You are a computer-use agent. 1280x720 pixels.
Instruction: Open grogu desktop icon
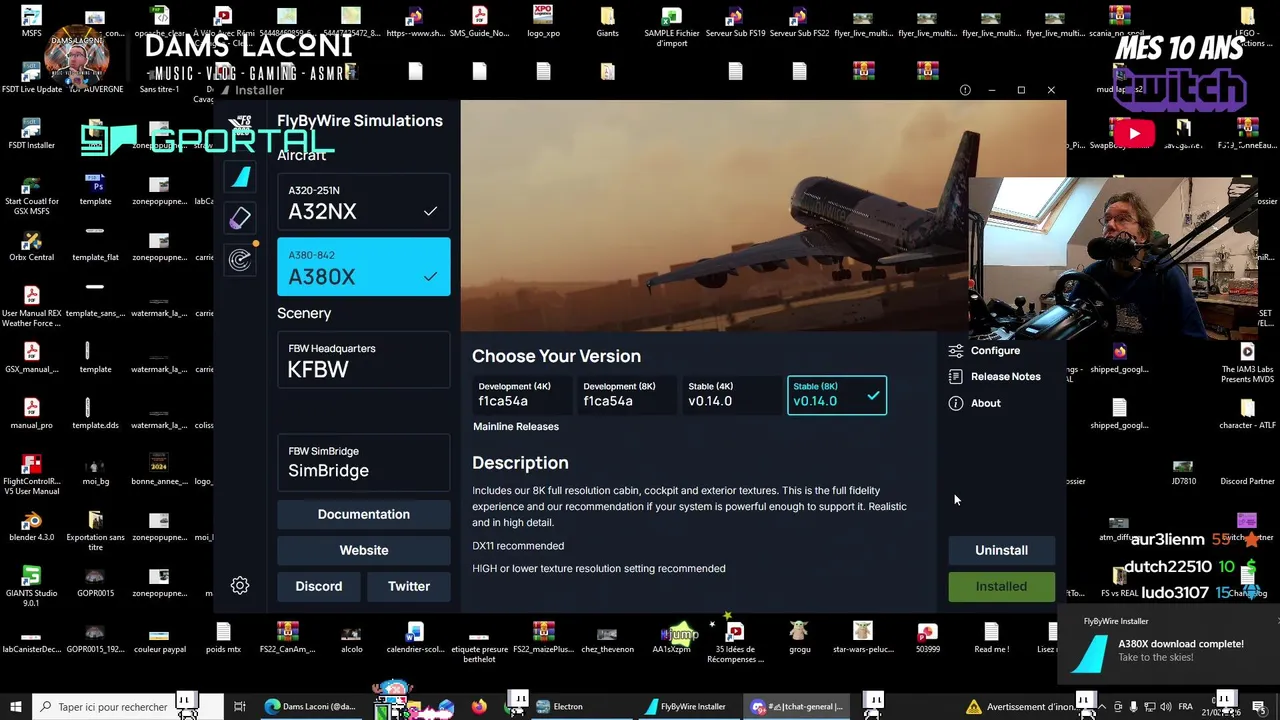pyautogui.click(x=799, y=638)
